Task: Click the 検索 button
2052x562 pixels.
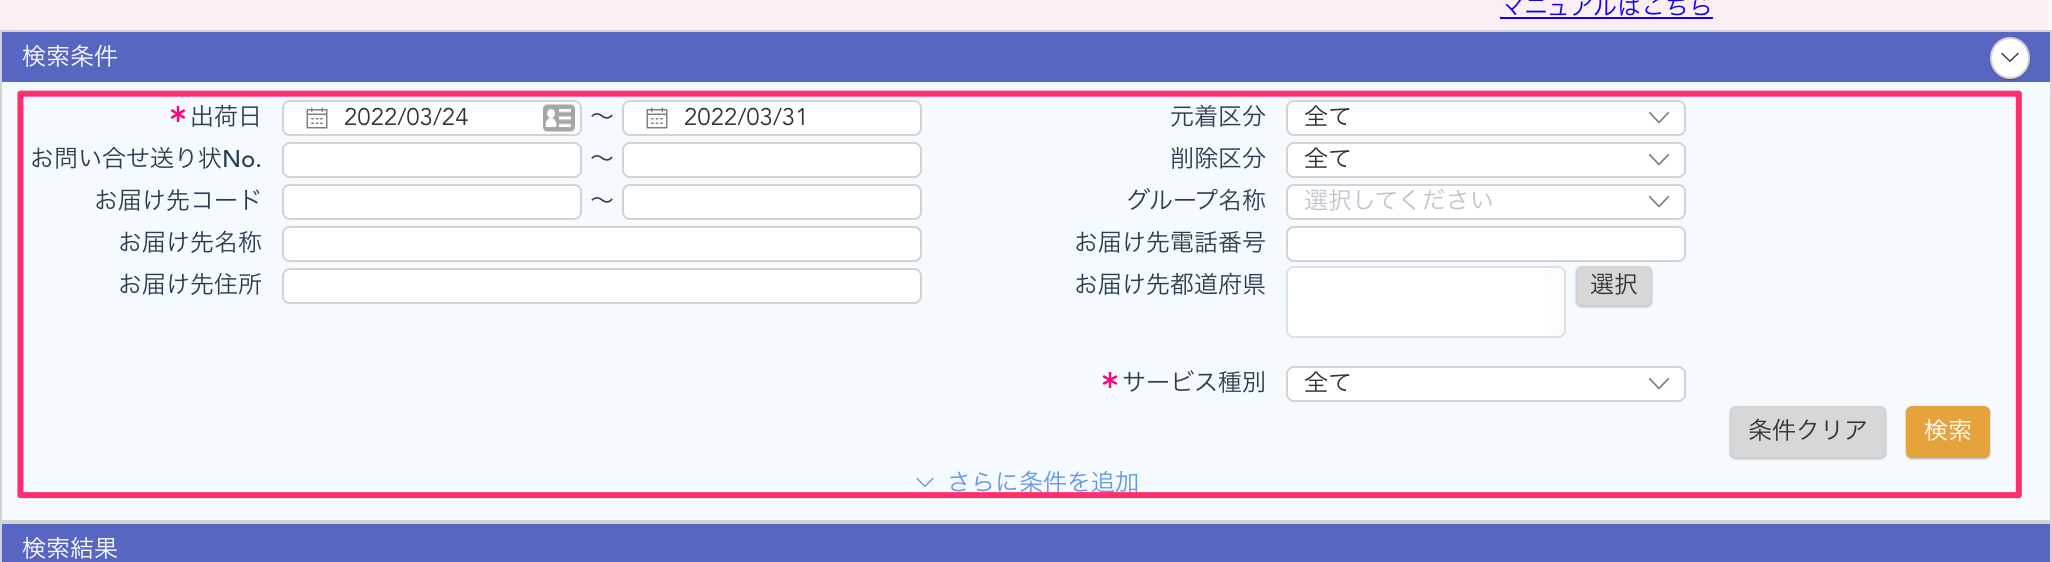Action: [x=1947, y=432]
